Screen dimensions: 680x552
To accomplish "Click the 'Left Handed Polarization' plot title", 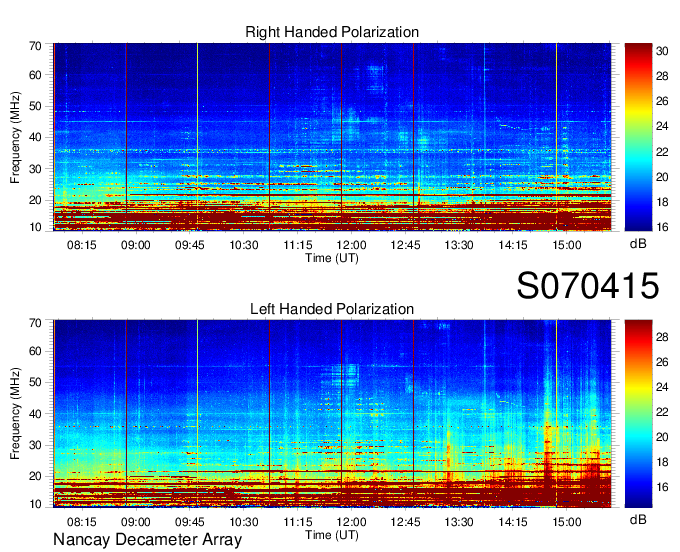I will [x=332, y=309].
